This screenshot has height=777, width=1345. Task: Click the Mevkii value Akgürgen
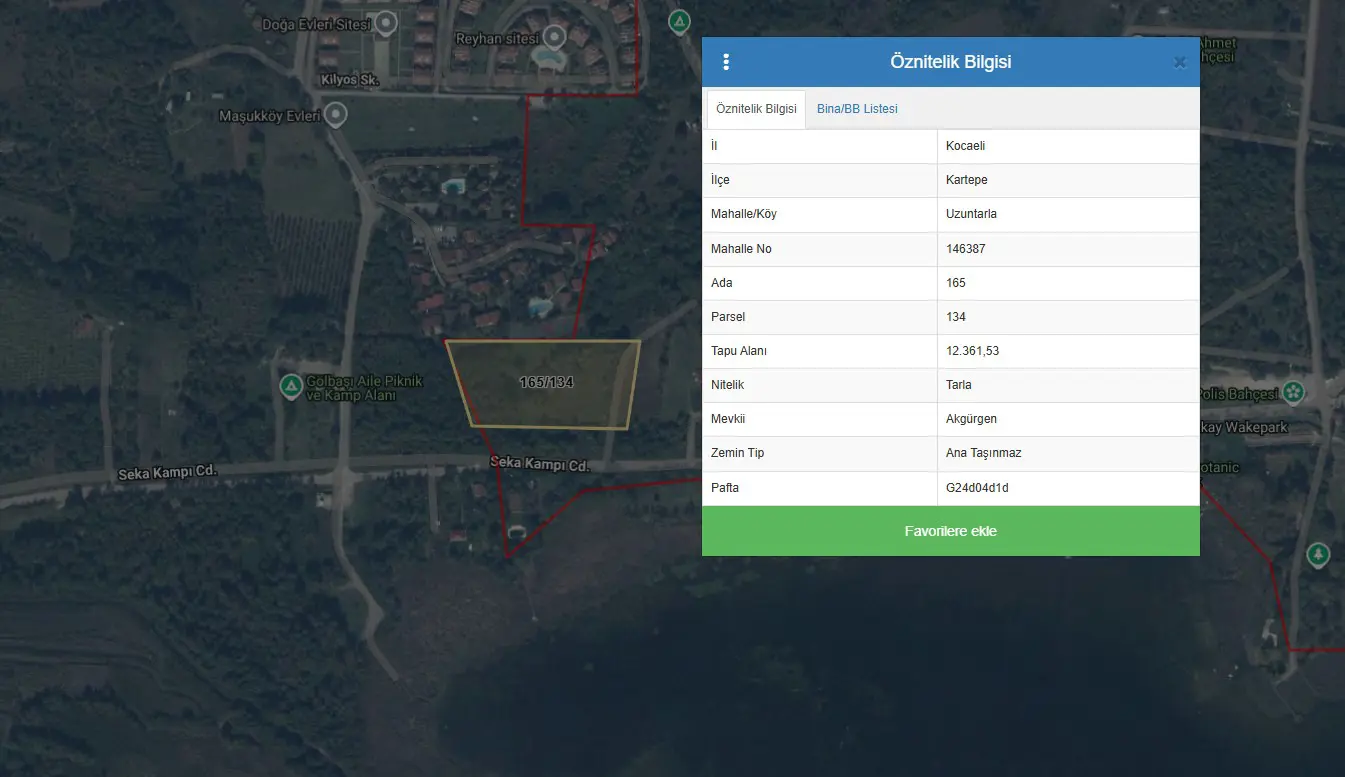click(972, 419)
